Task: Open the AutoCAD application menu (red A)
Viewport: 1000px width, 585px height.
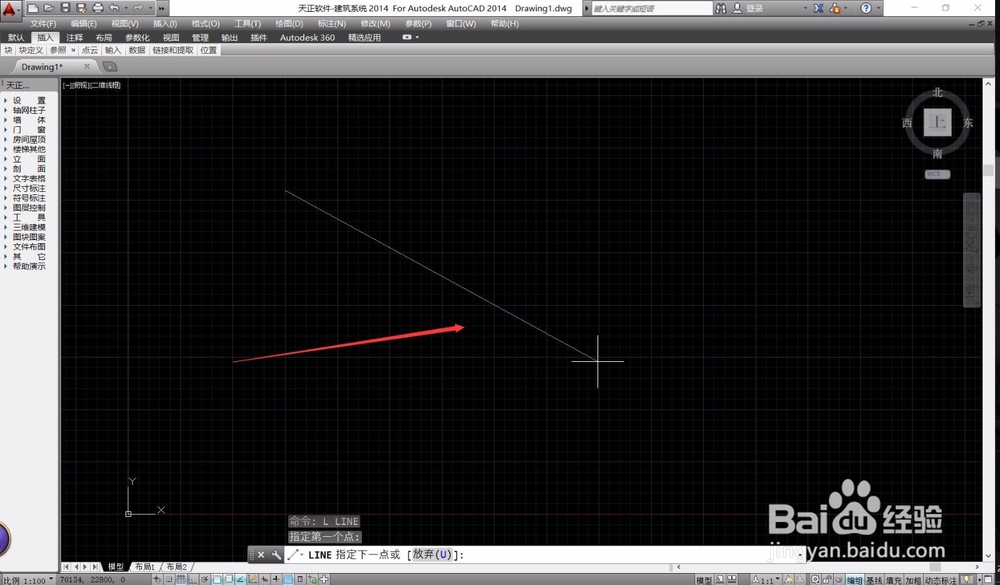Action: [10, 9]
